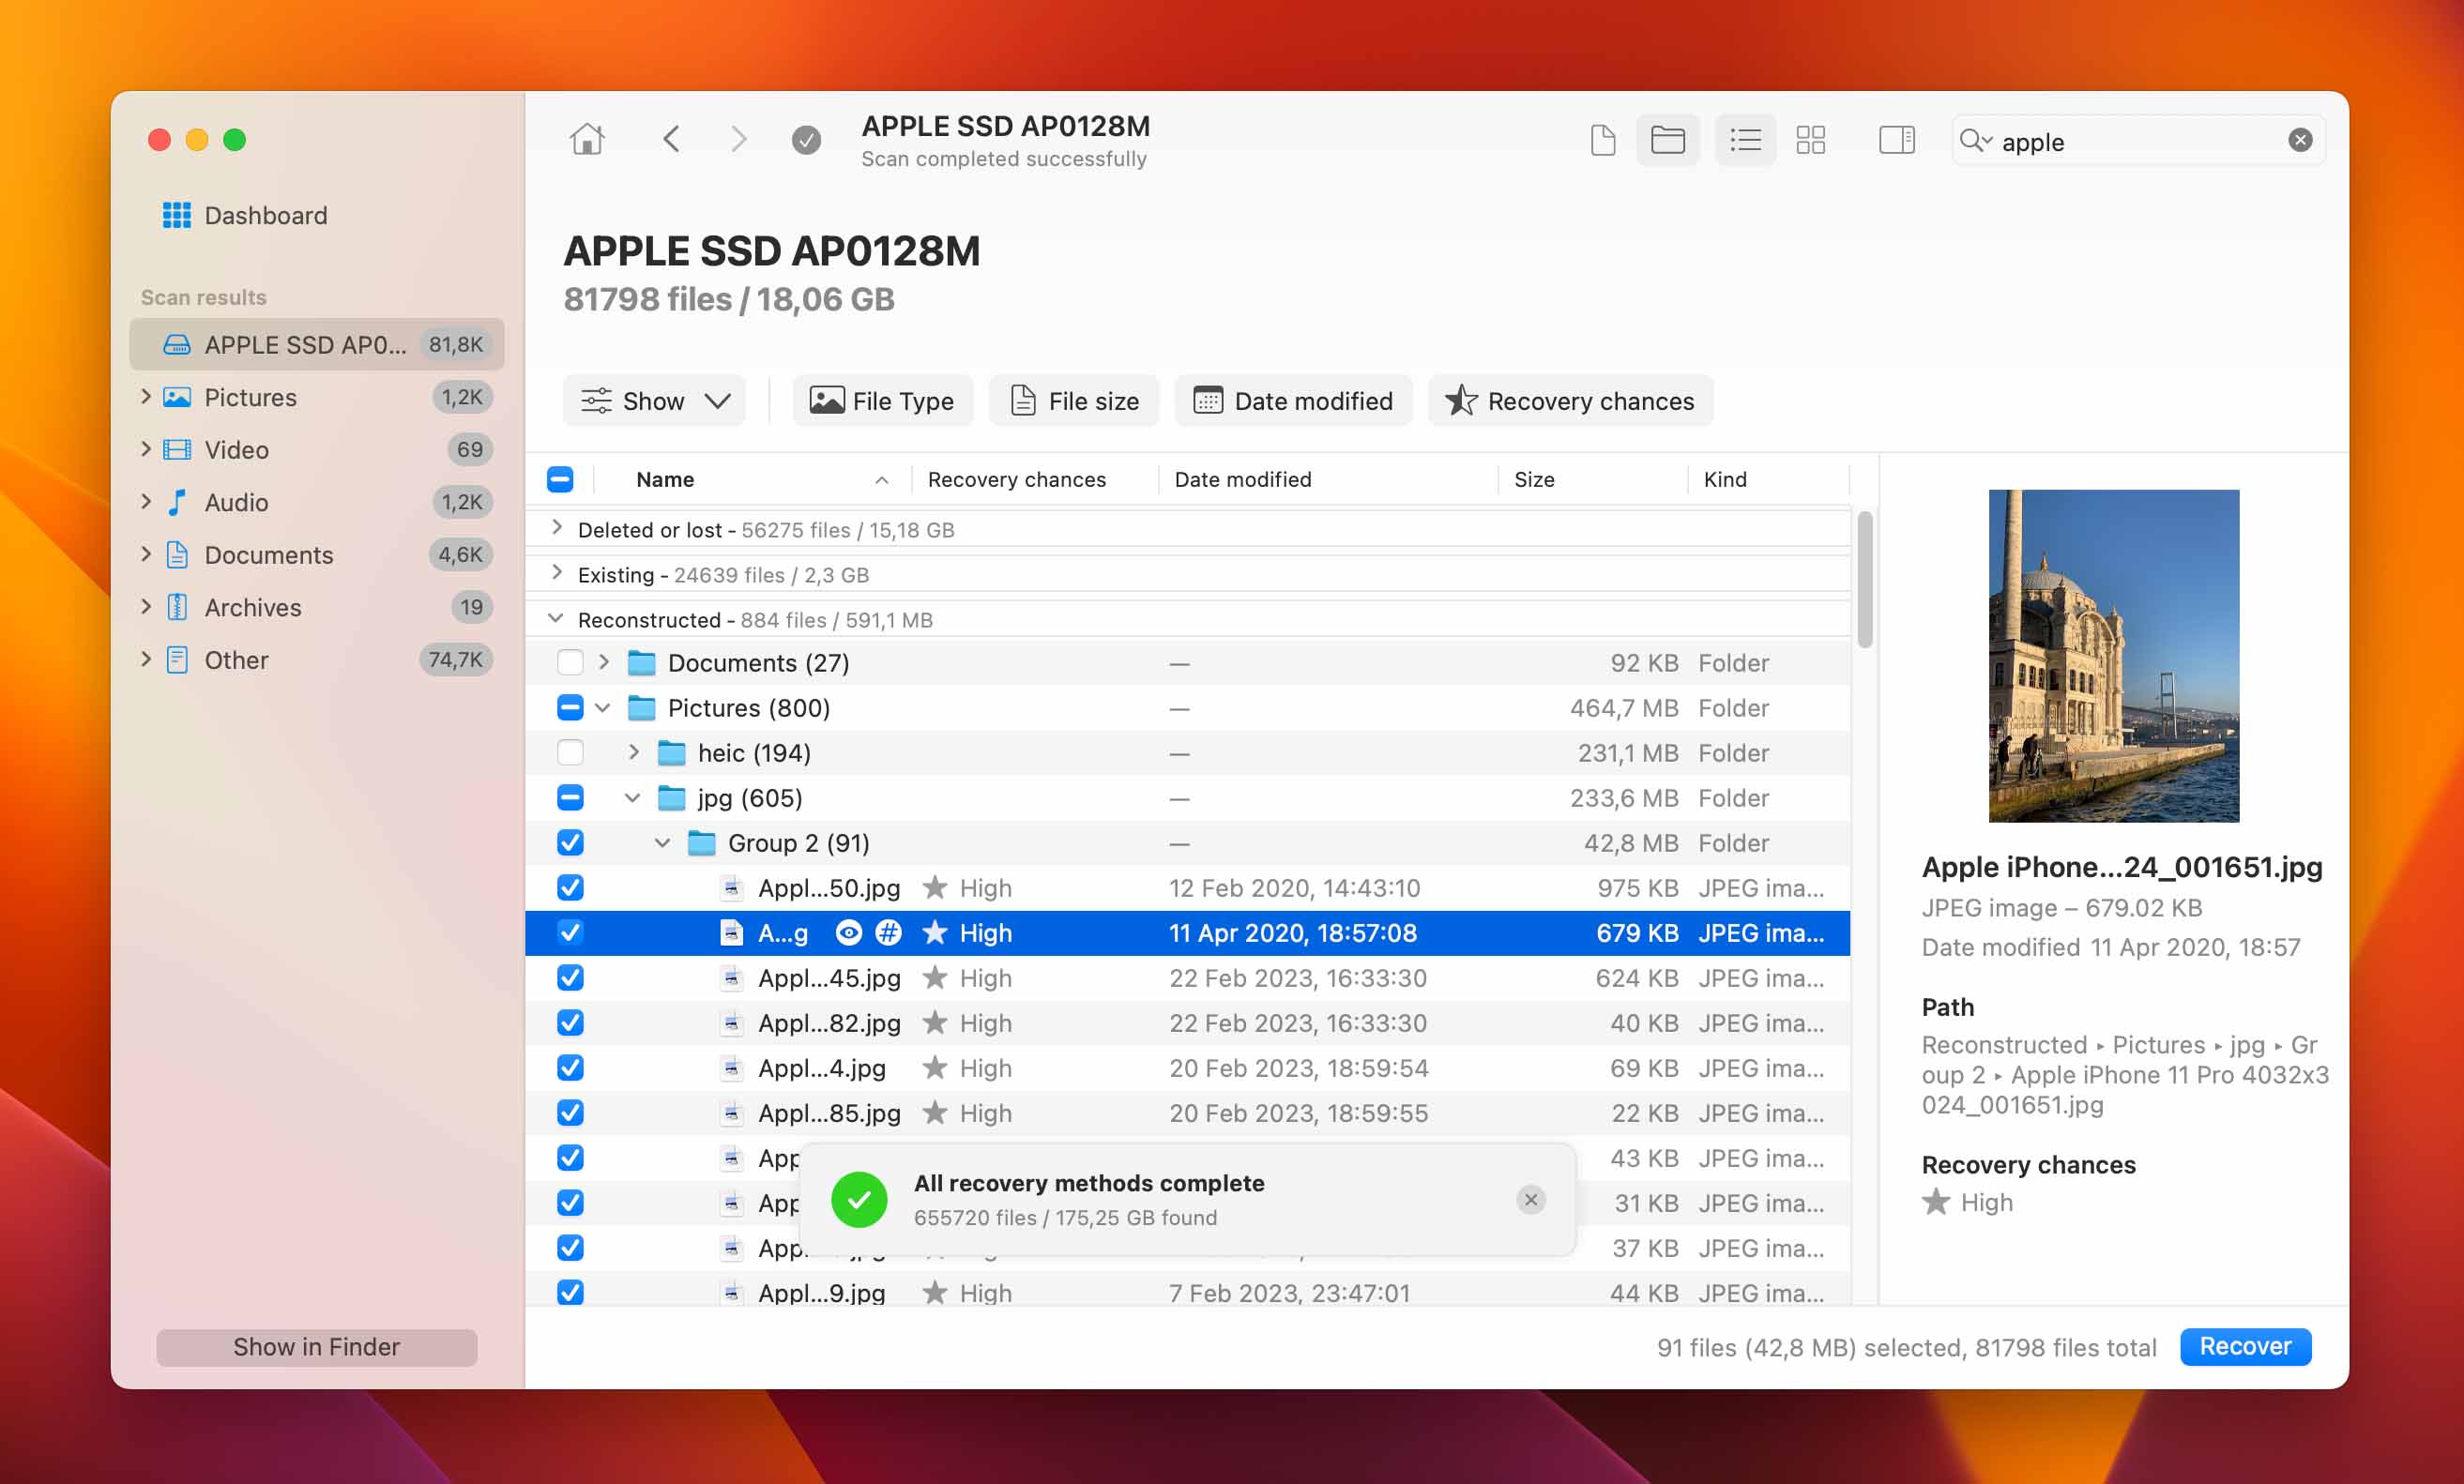Select APPLE SSD AP0... in scan results
This screenshot has height=1484, width=2464.
tap(316, 344)
